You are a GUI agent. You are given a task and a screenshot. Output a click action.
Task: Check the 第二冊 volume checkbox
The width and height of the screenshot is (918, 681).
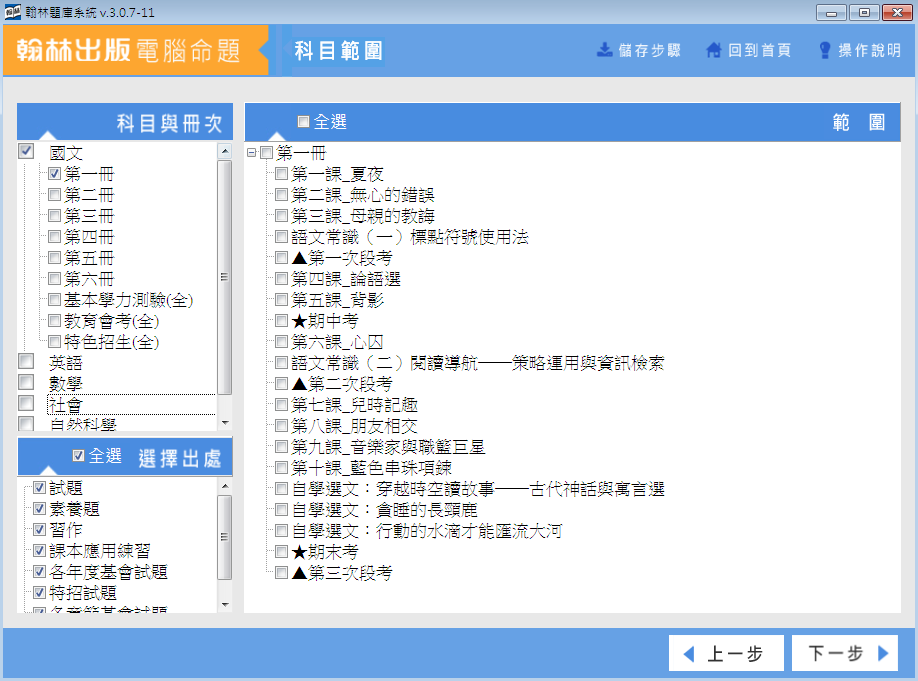point(54,194)
